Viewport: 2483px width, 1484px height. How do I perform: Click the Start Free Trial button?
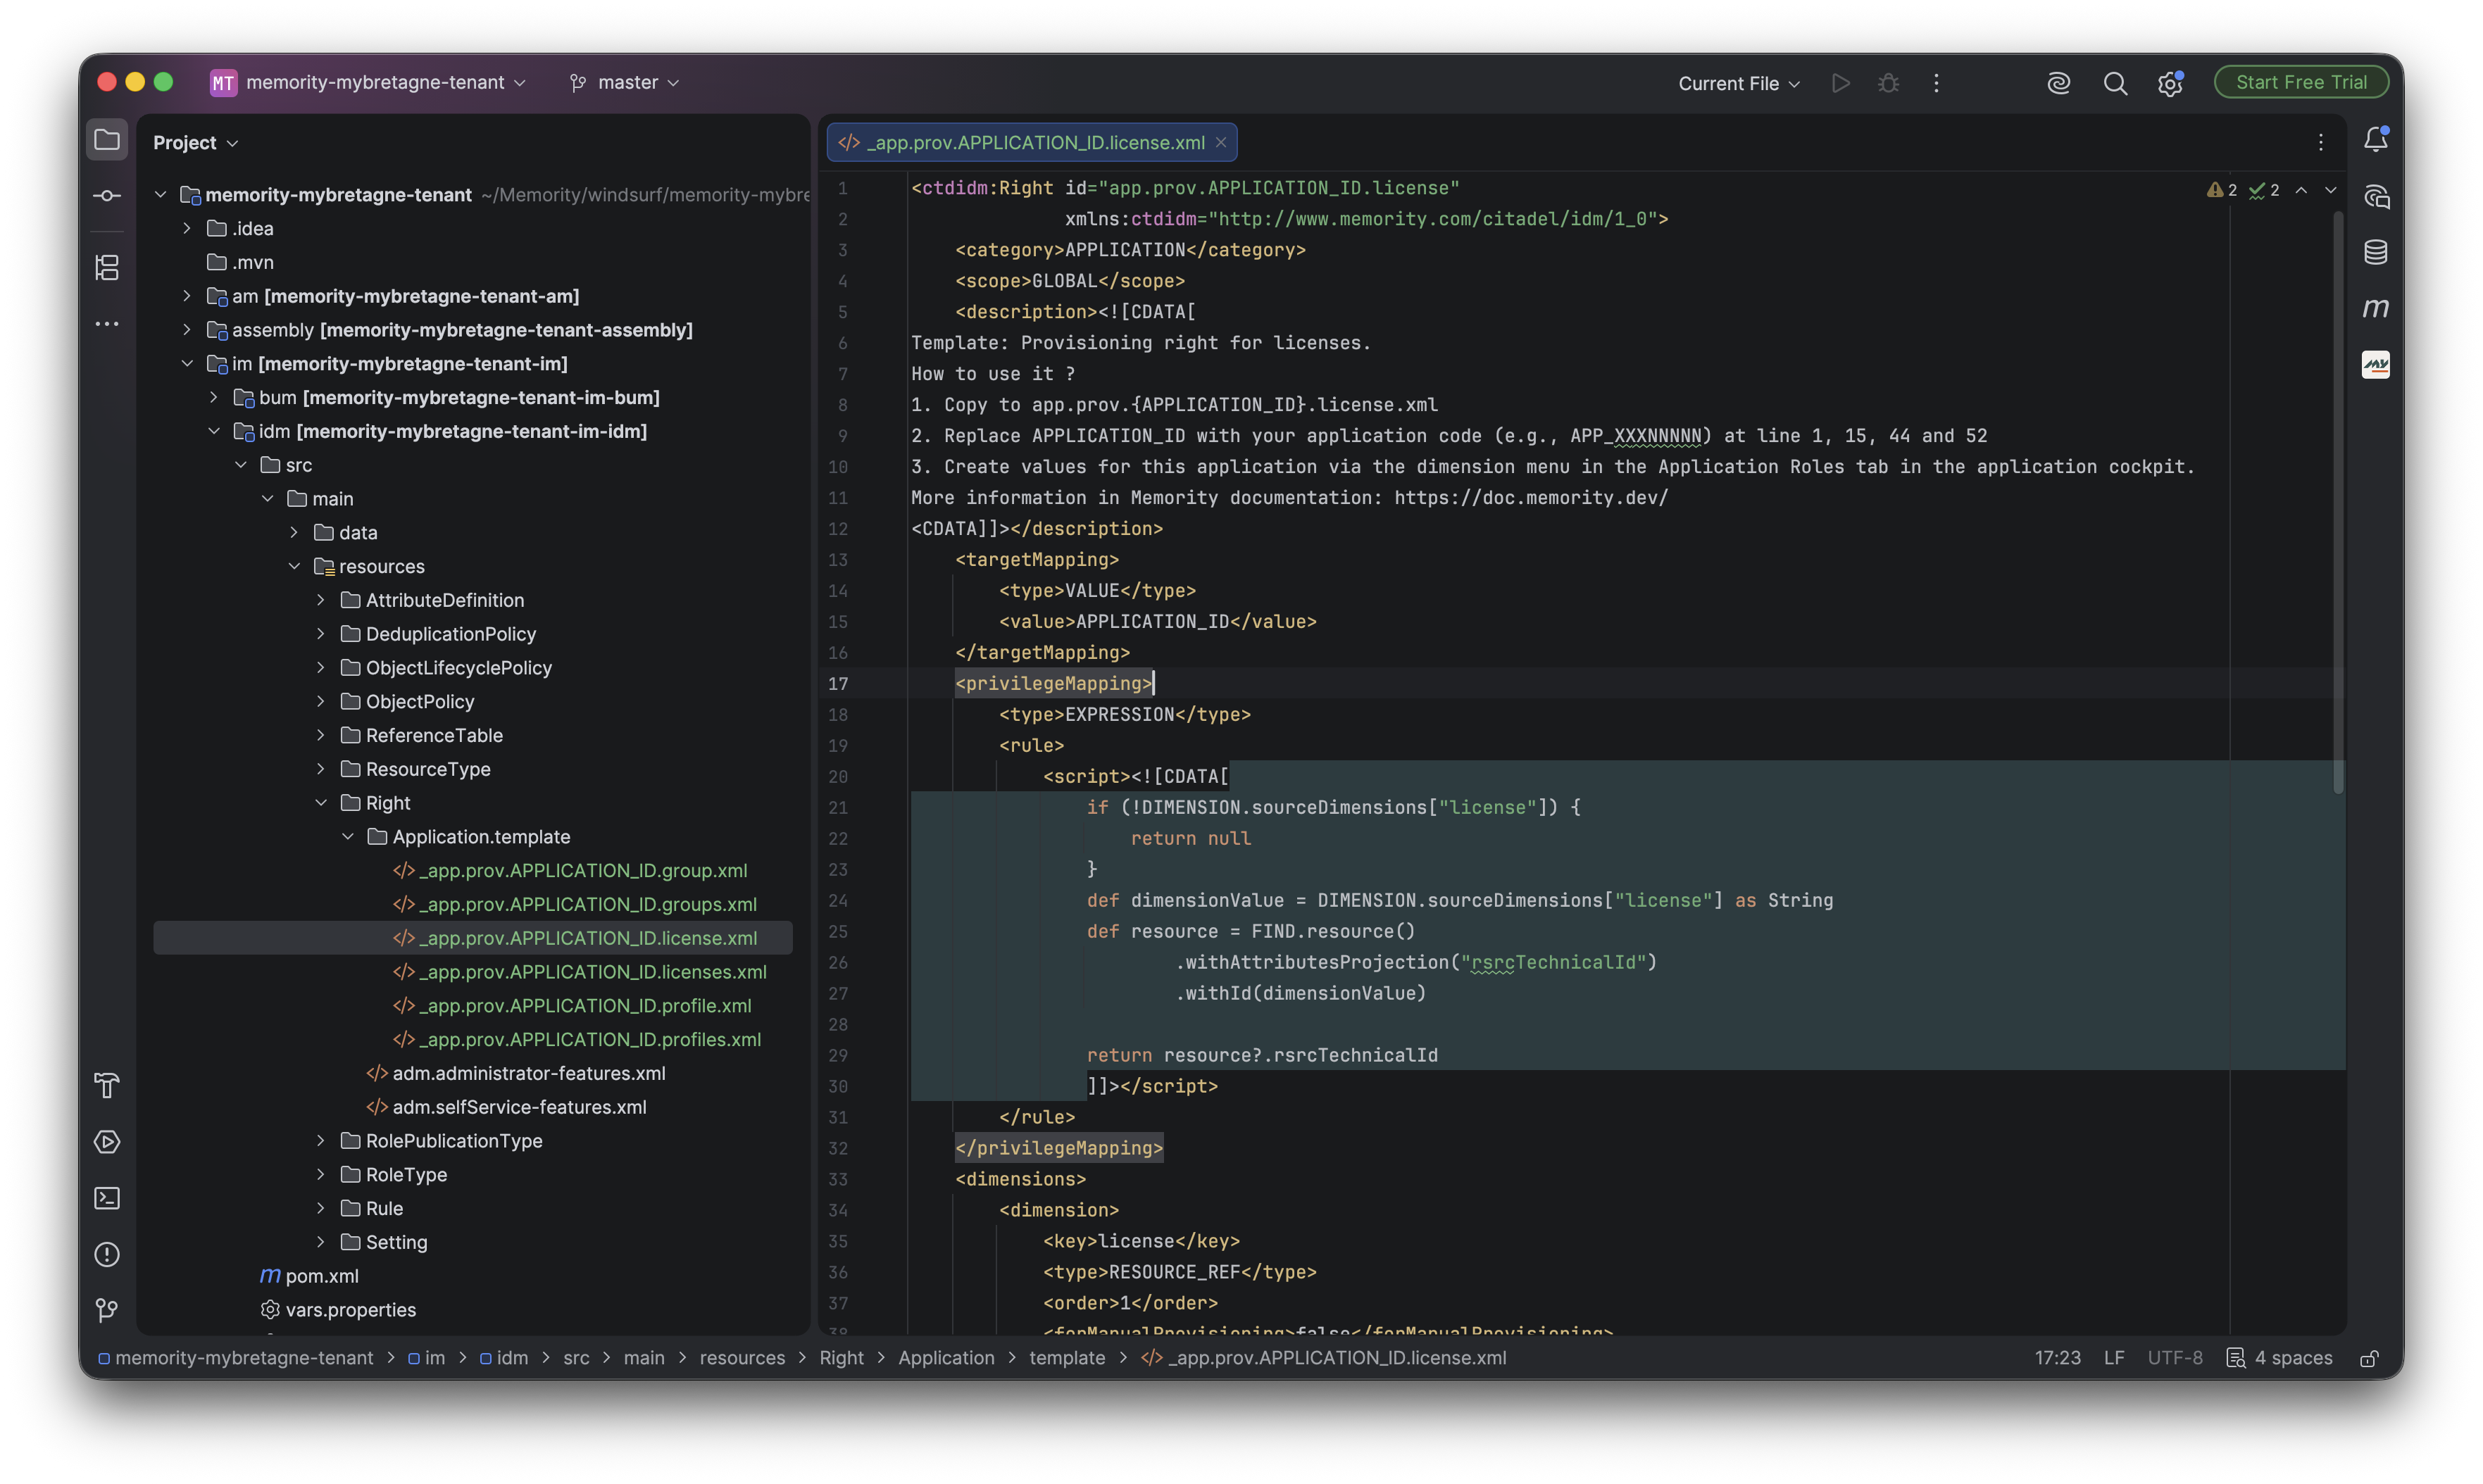point(2301,83)
